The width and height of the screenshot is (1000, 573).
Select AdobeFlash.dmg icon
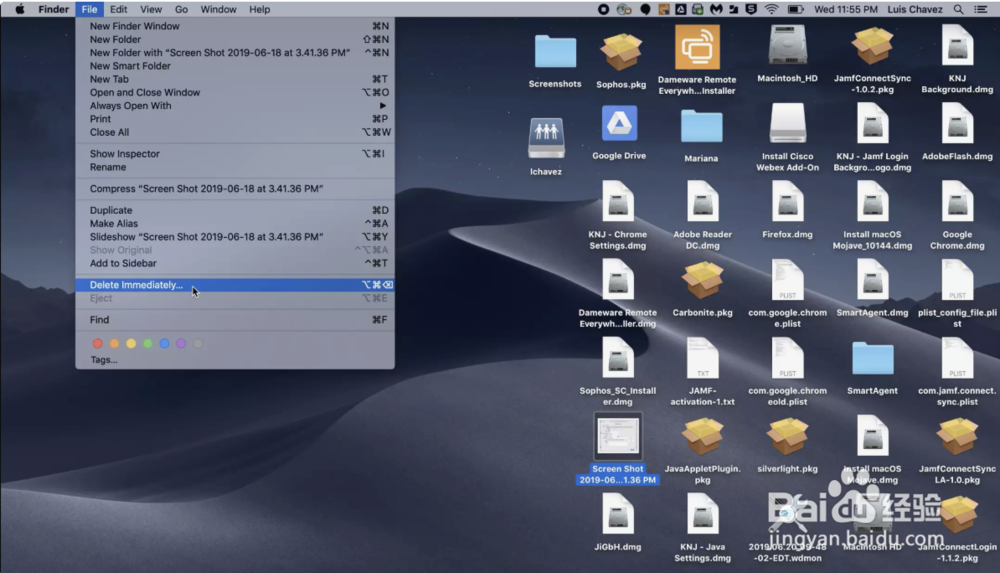coord(957,124)
